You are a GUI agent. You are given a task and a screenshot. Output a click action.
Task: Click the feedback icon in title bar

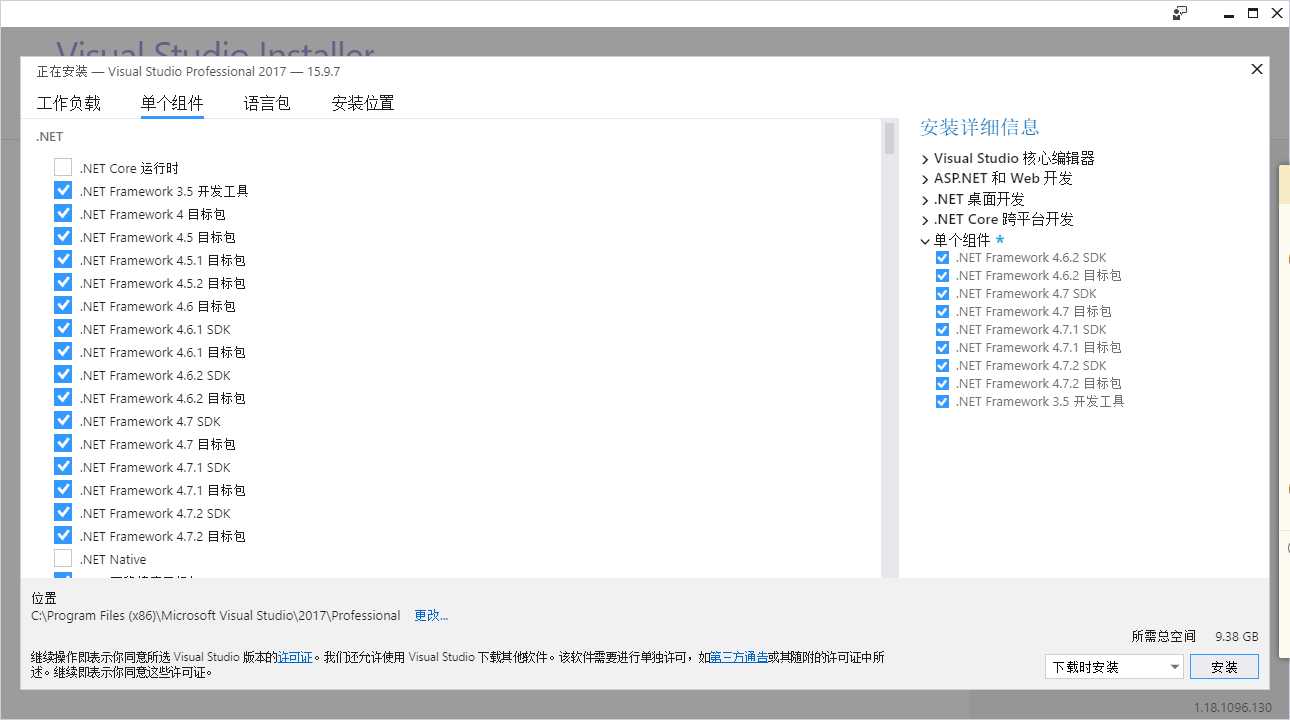[1181, 13]
